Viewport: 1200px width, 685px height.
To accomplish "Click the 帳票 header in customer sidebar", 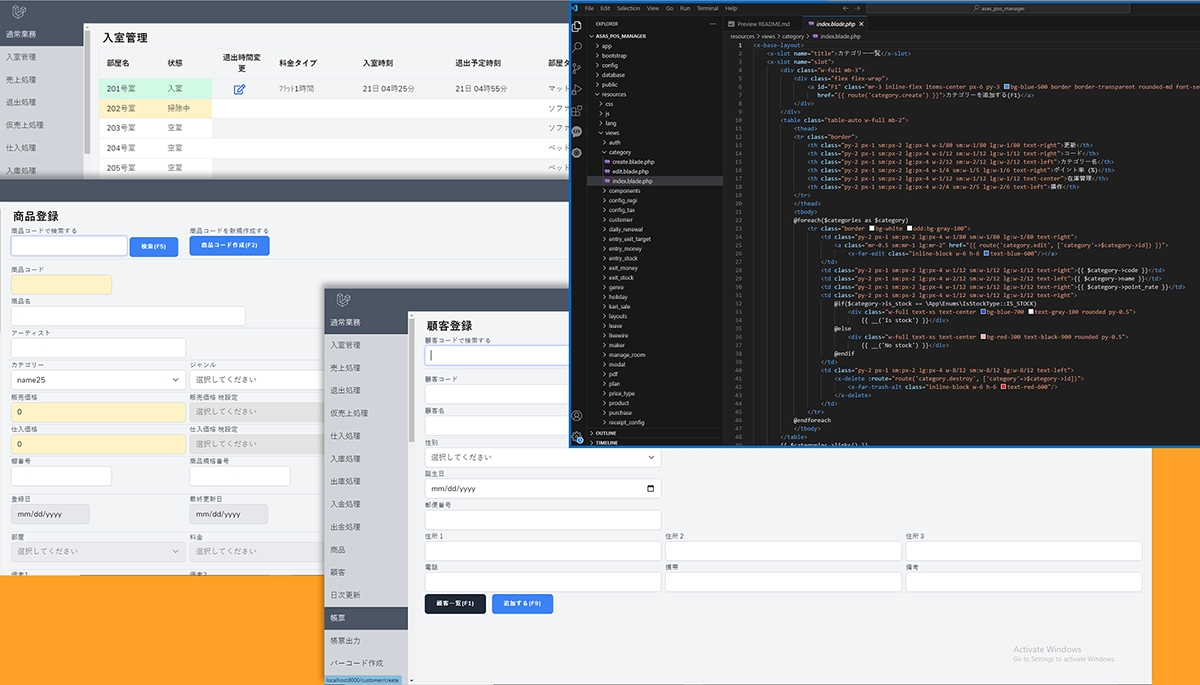I will (367, 618).
